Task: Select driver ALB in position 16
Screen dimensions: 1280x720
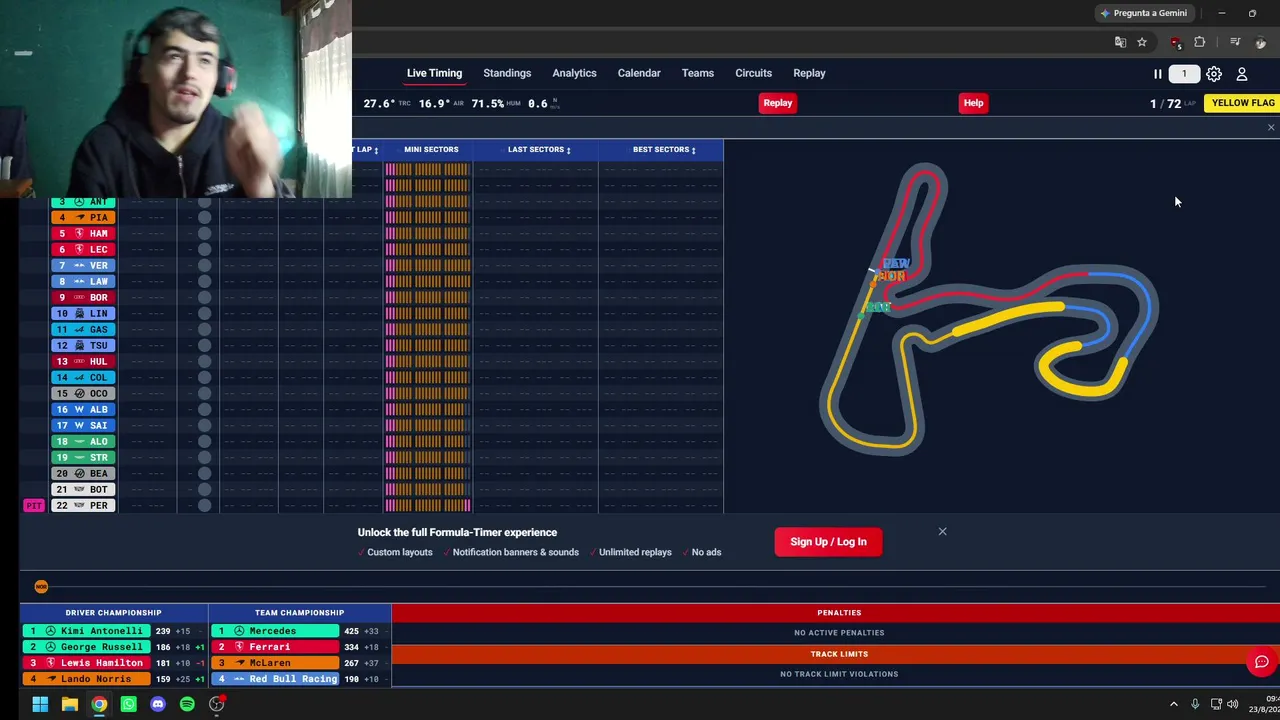Action: point(82,410)
